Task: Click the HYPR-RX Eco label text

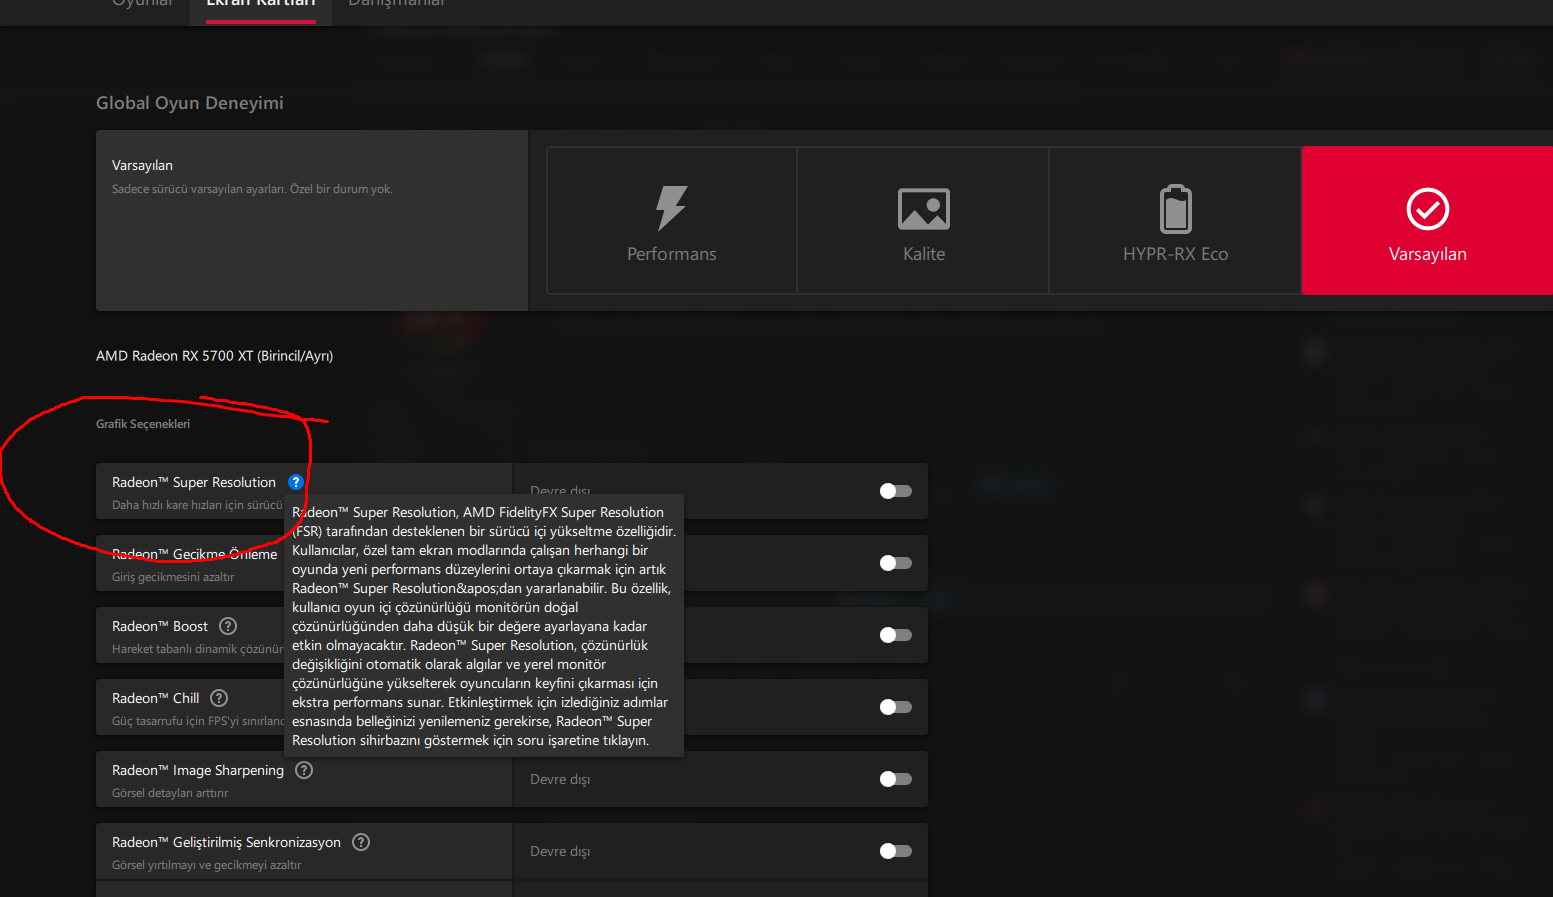Action: [1175, 254]
